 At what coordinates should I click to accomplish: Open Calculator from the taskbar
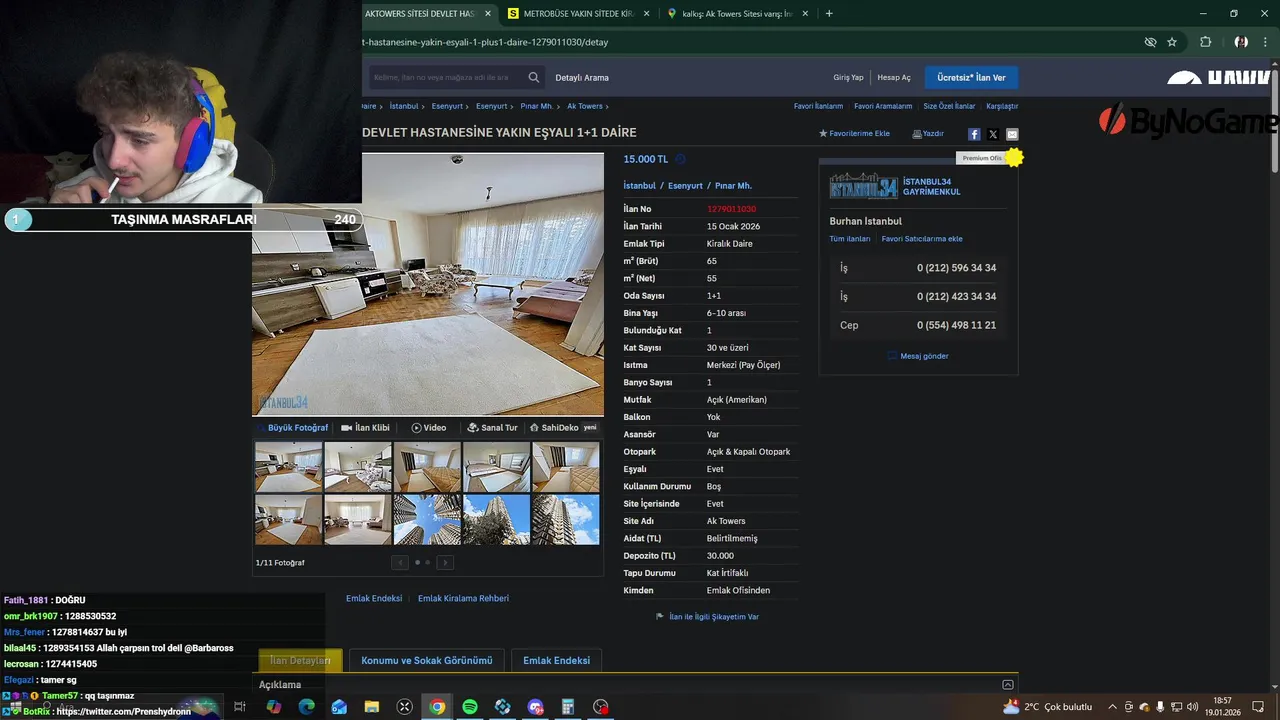tap(568, 707)
